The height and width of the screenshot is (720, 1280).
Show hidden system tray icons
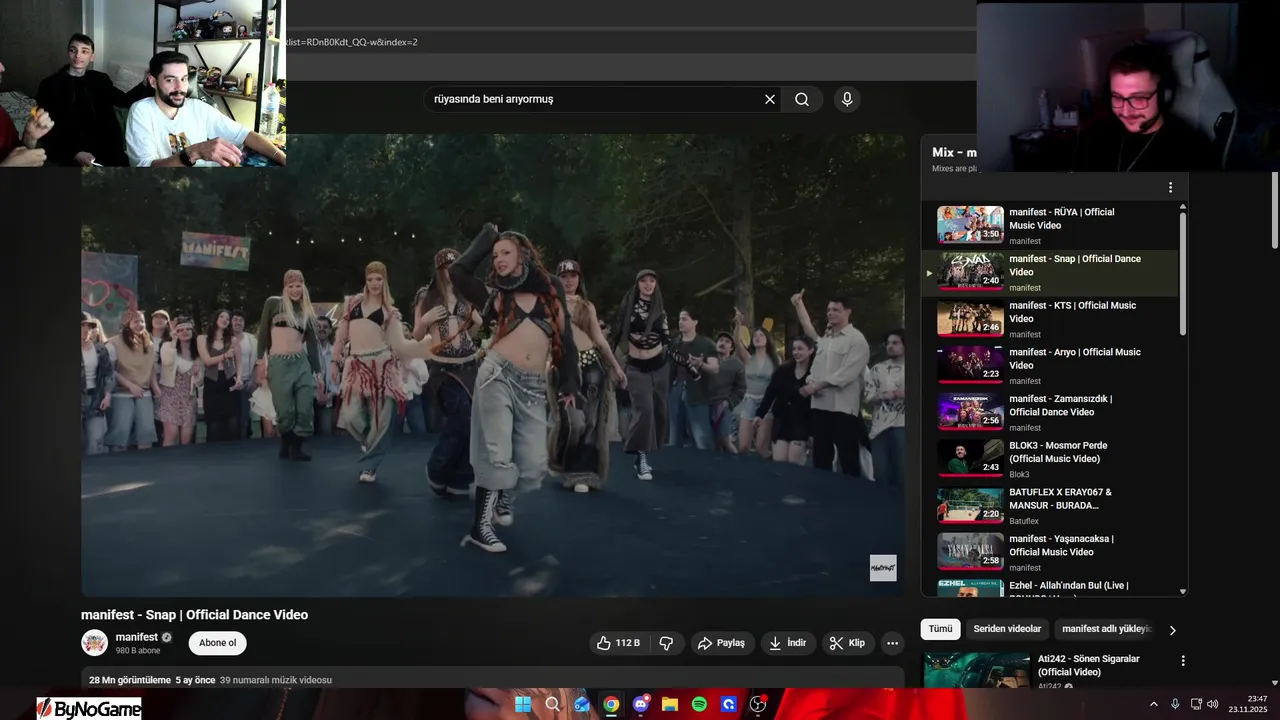pyautogui.click(x=1154, y=704)
